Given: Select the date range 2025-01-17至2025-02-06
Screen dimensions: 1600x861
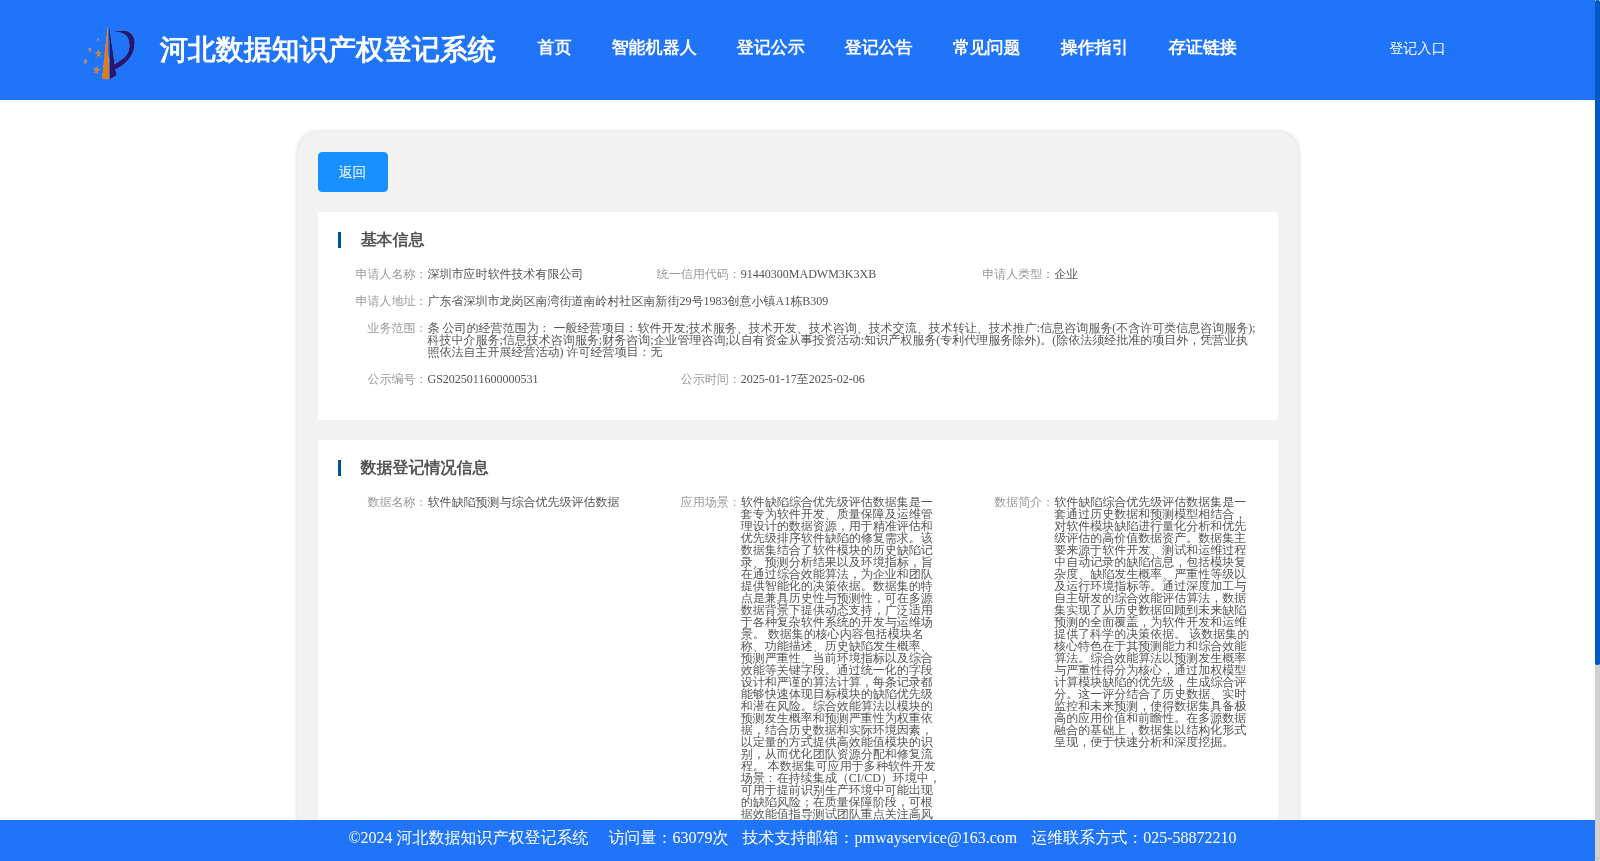Looking at the screenshot, I should [x=803, y=379].
